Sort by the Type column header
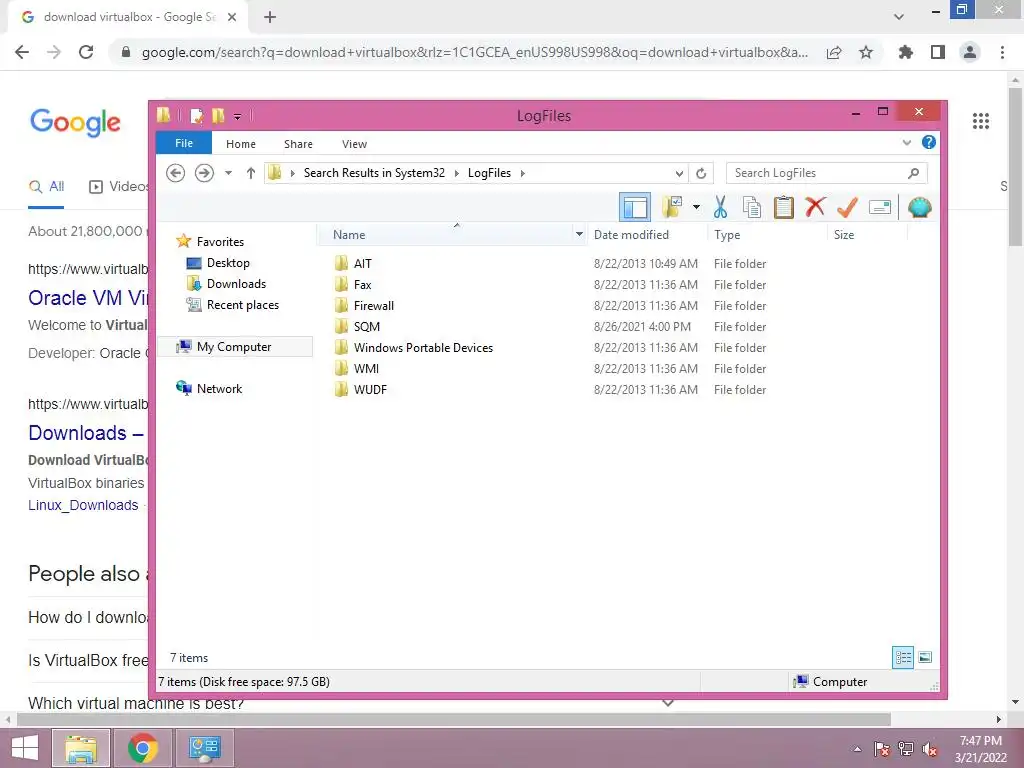Image resolution: width=1024 pixels, height=768 pixels. click(727, 234)
